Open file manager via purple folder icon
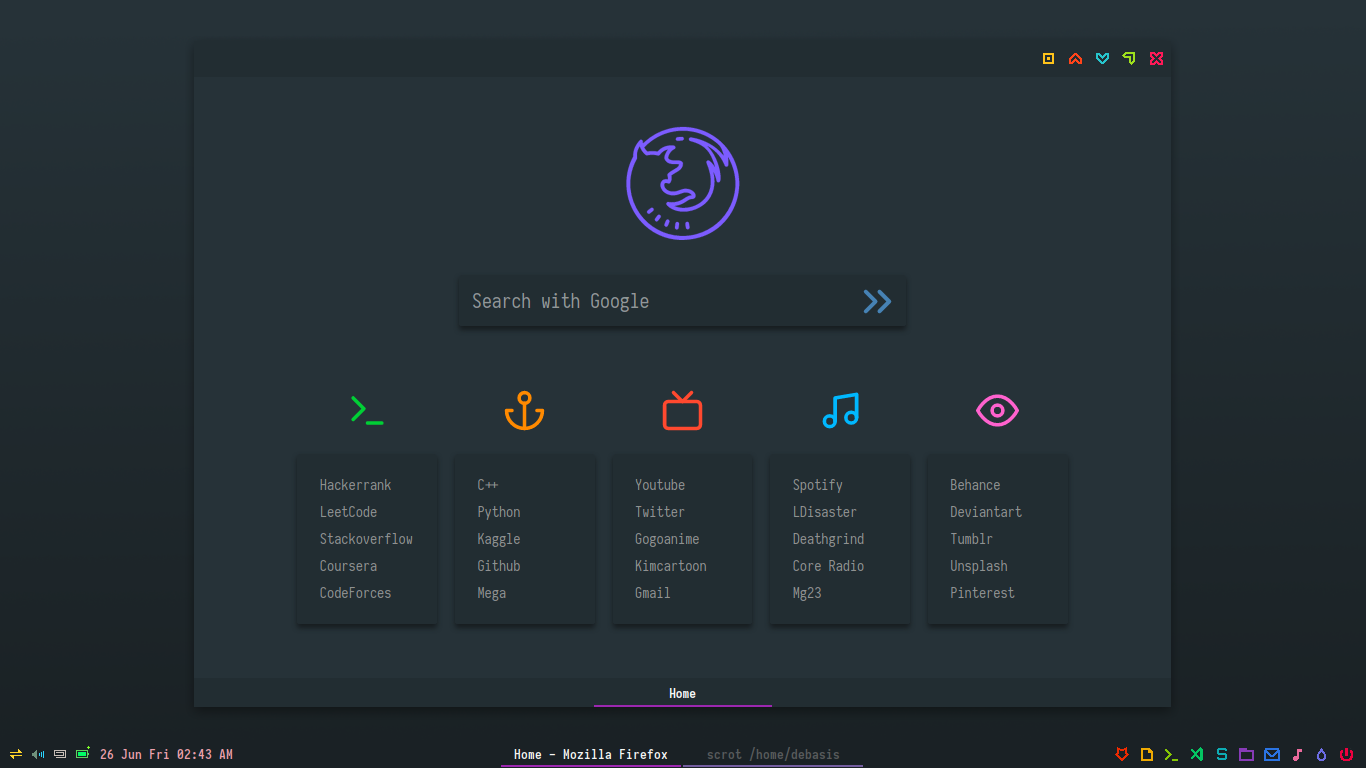Screen dimensions: 1366x768 [1246, 754]
